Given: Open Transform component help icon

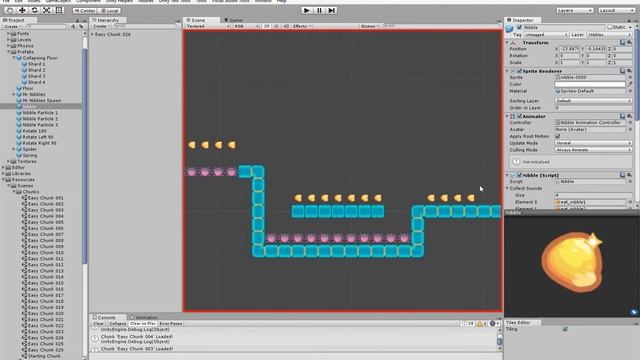Looking at the screenshot, I should [x=622, y=42].
